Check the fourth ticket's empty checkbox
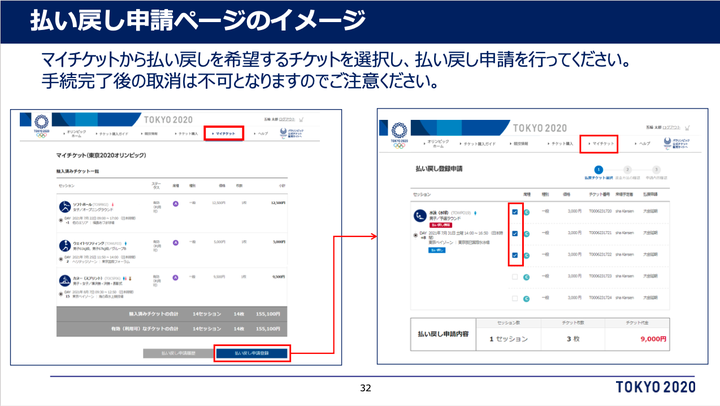Image resolution: width=720 pixels, height=406 pixels. coord(515,276)
